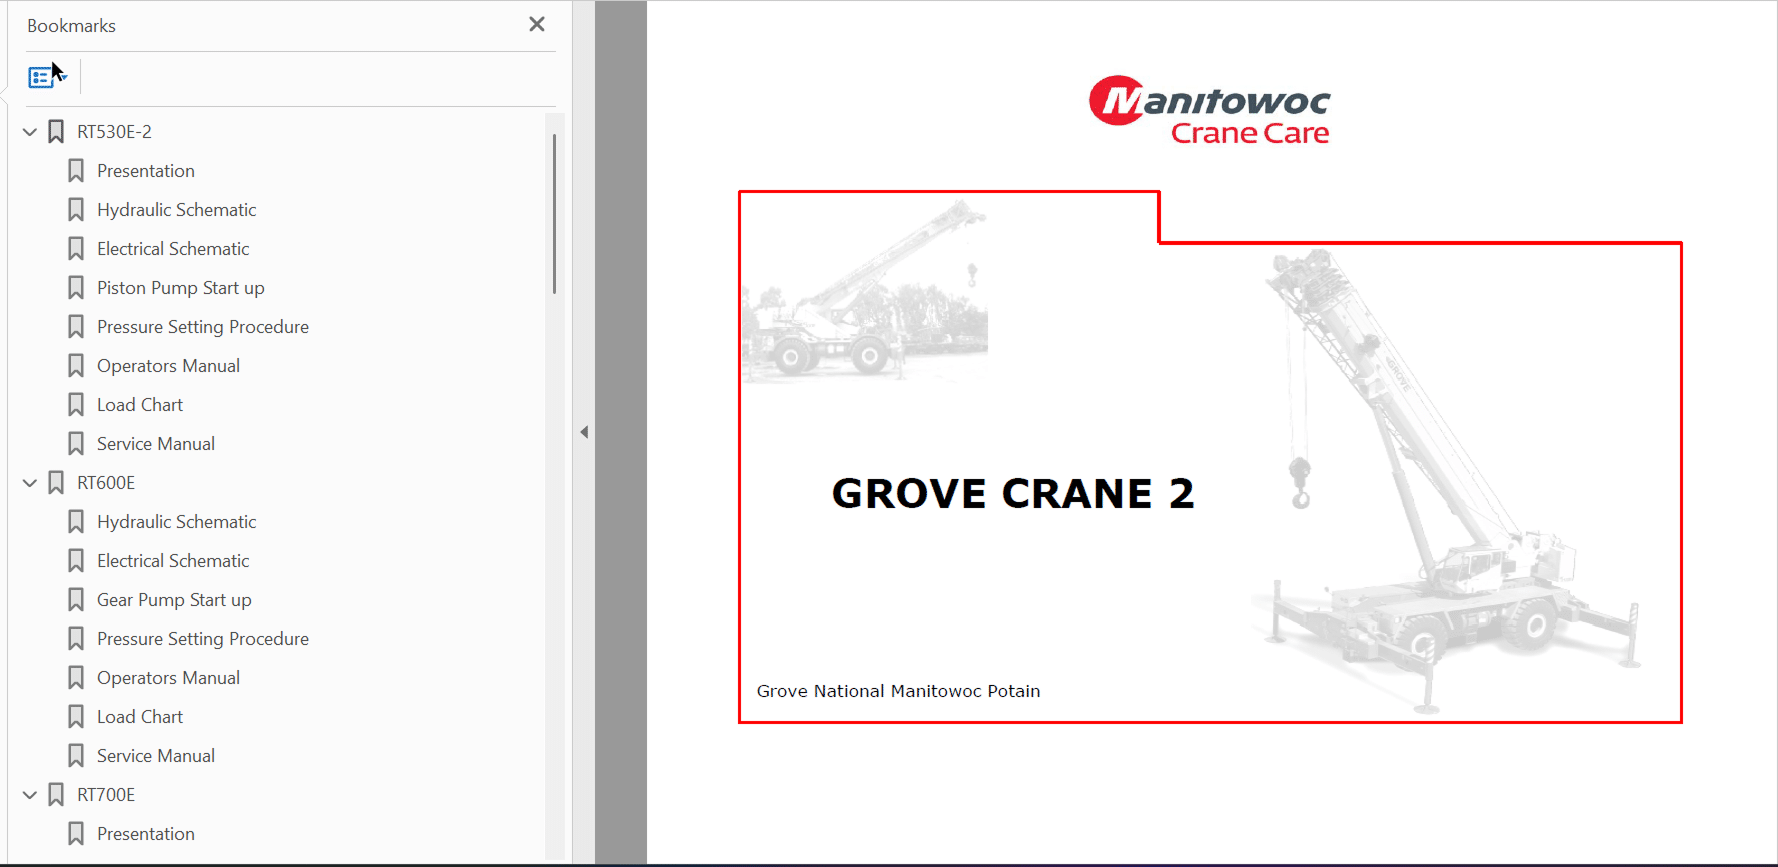The height and width of the screenshot is (867, 1778).
Task: Click the bookmarks panel vertical scrollbar
Action: (x=554, y=214)
